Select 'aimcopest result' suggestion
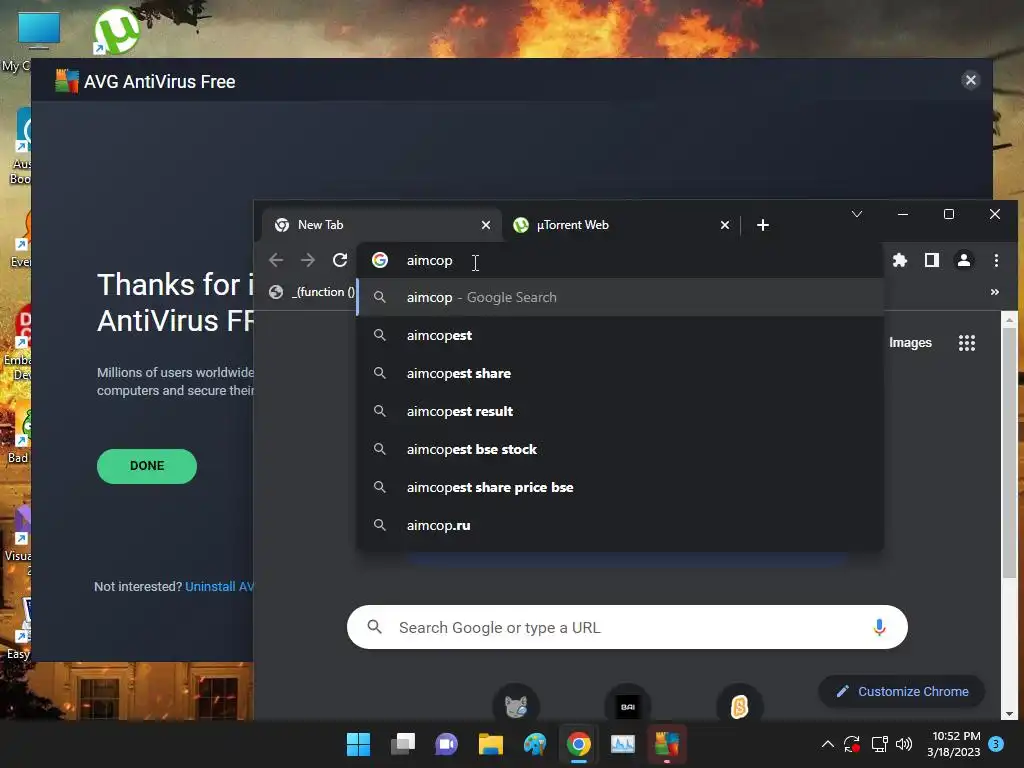Viewport: 1024px width, 768px height. 620,411
